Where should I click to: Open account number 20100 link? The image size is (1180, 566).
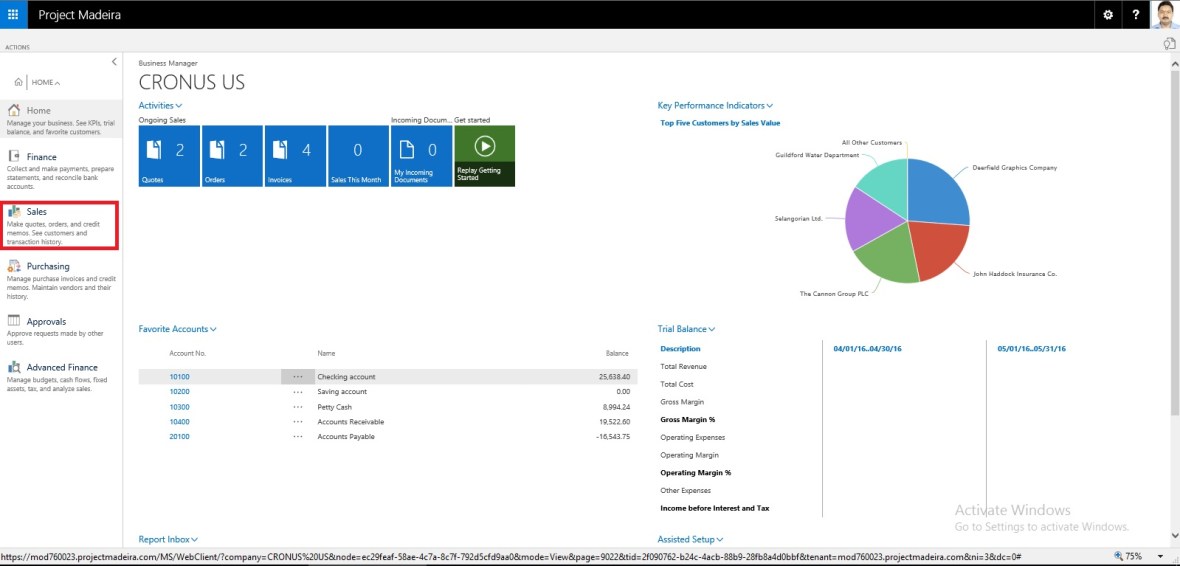179,437
